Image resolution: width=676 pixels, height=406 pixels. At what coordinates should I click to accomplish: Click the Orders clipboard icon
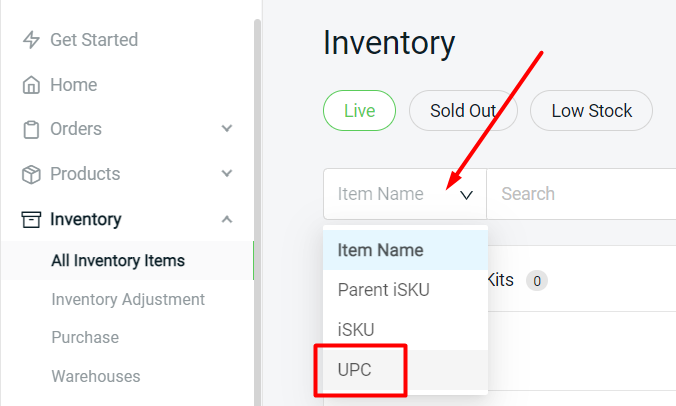point(31,129)
